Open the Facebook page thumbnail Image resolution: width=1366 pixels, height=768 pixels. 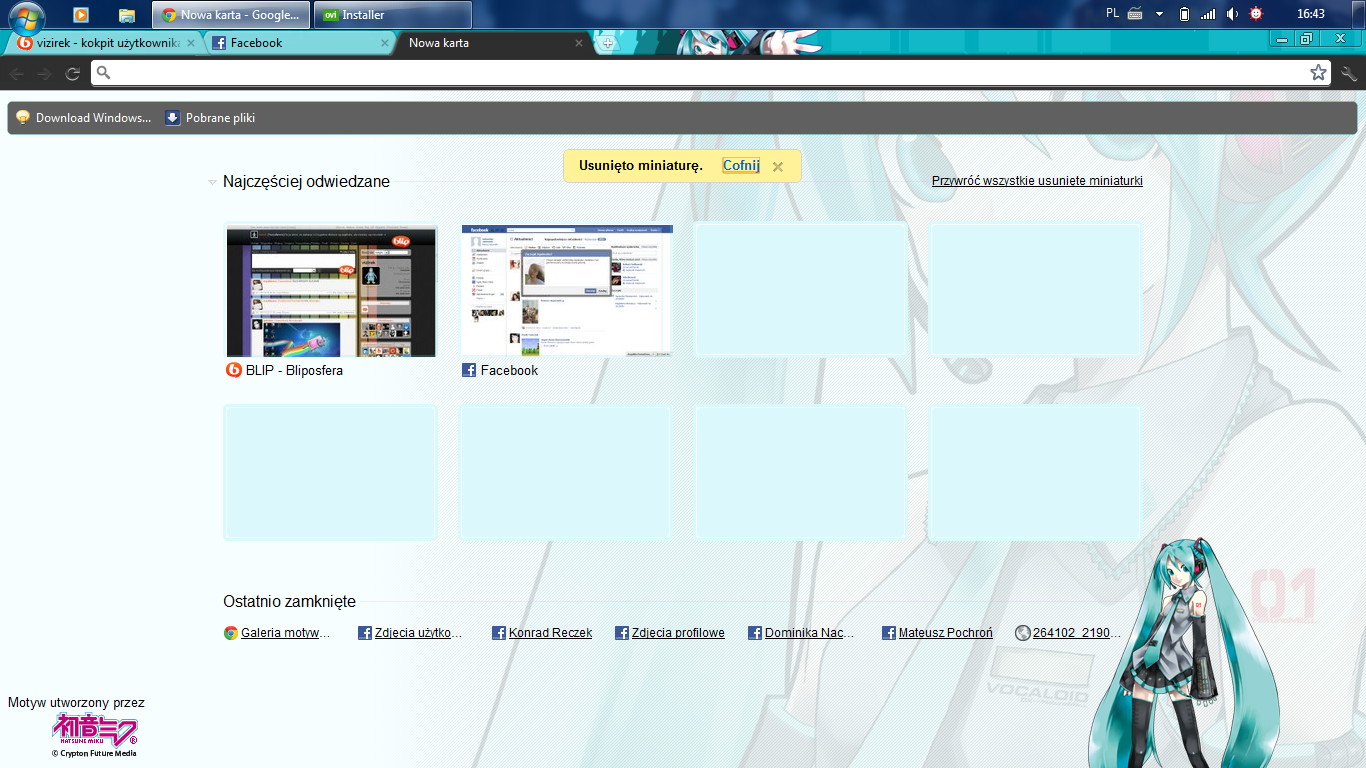click(566, 291)
